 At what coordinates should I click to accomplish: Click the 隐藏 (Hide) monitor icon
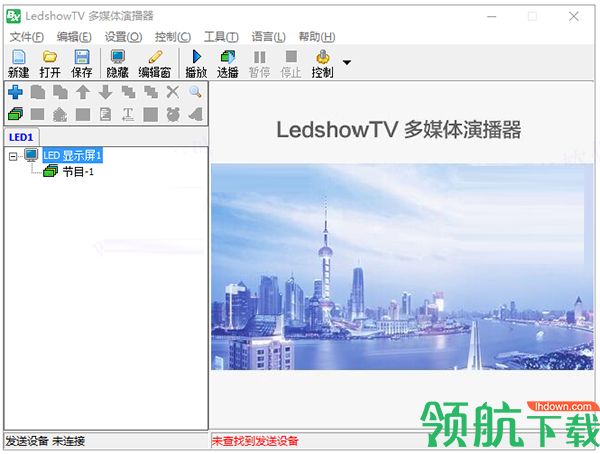[117, 64]
